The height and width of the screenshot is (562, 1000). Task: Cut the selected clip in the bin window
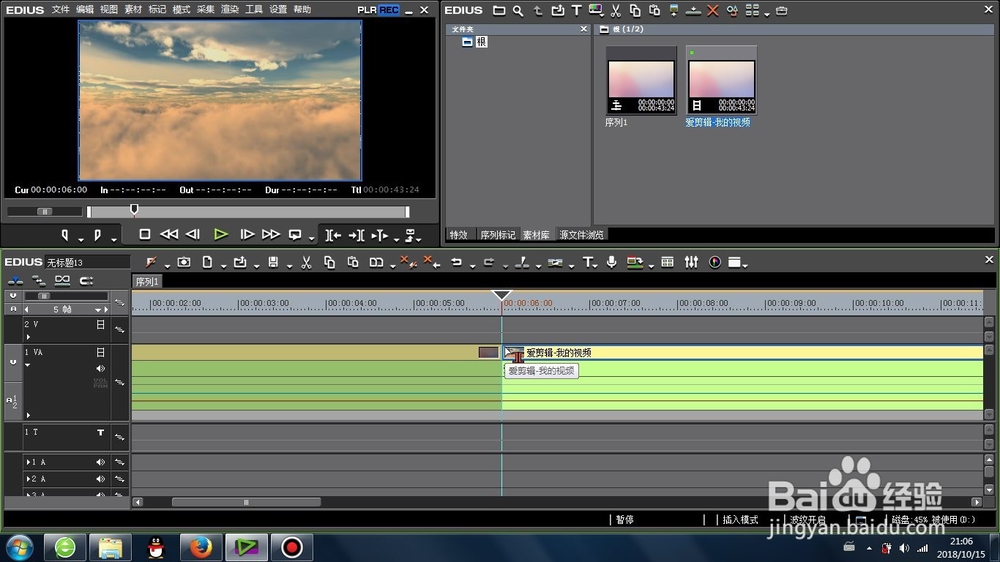tap(615, 10)
